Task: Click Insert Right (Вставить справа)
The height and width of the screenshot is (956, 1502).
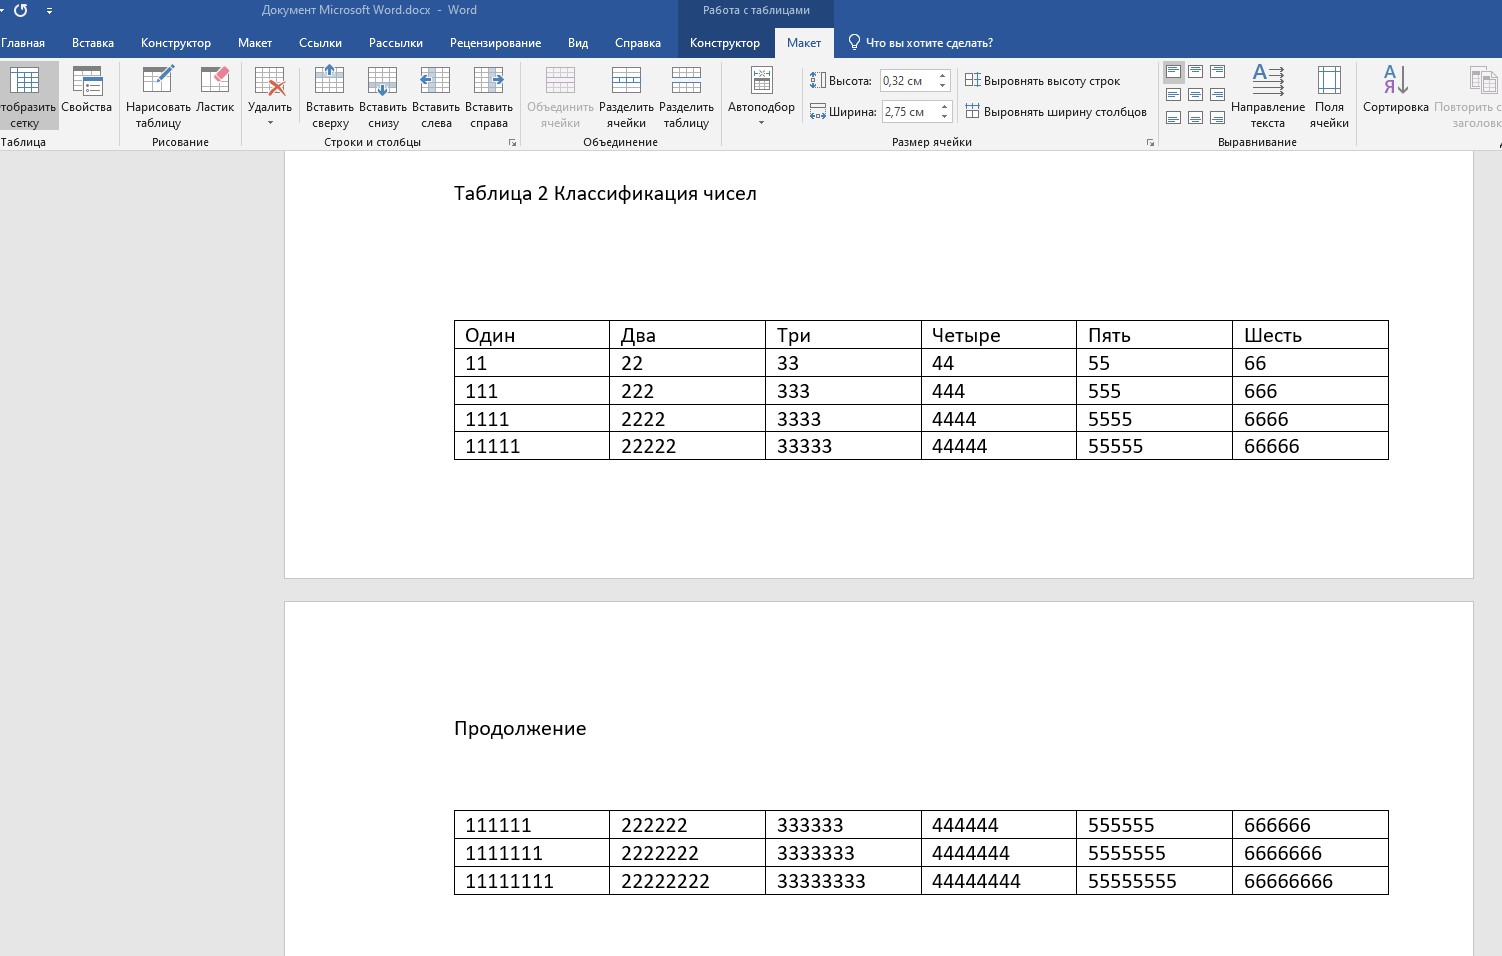Action: [489, 96]
